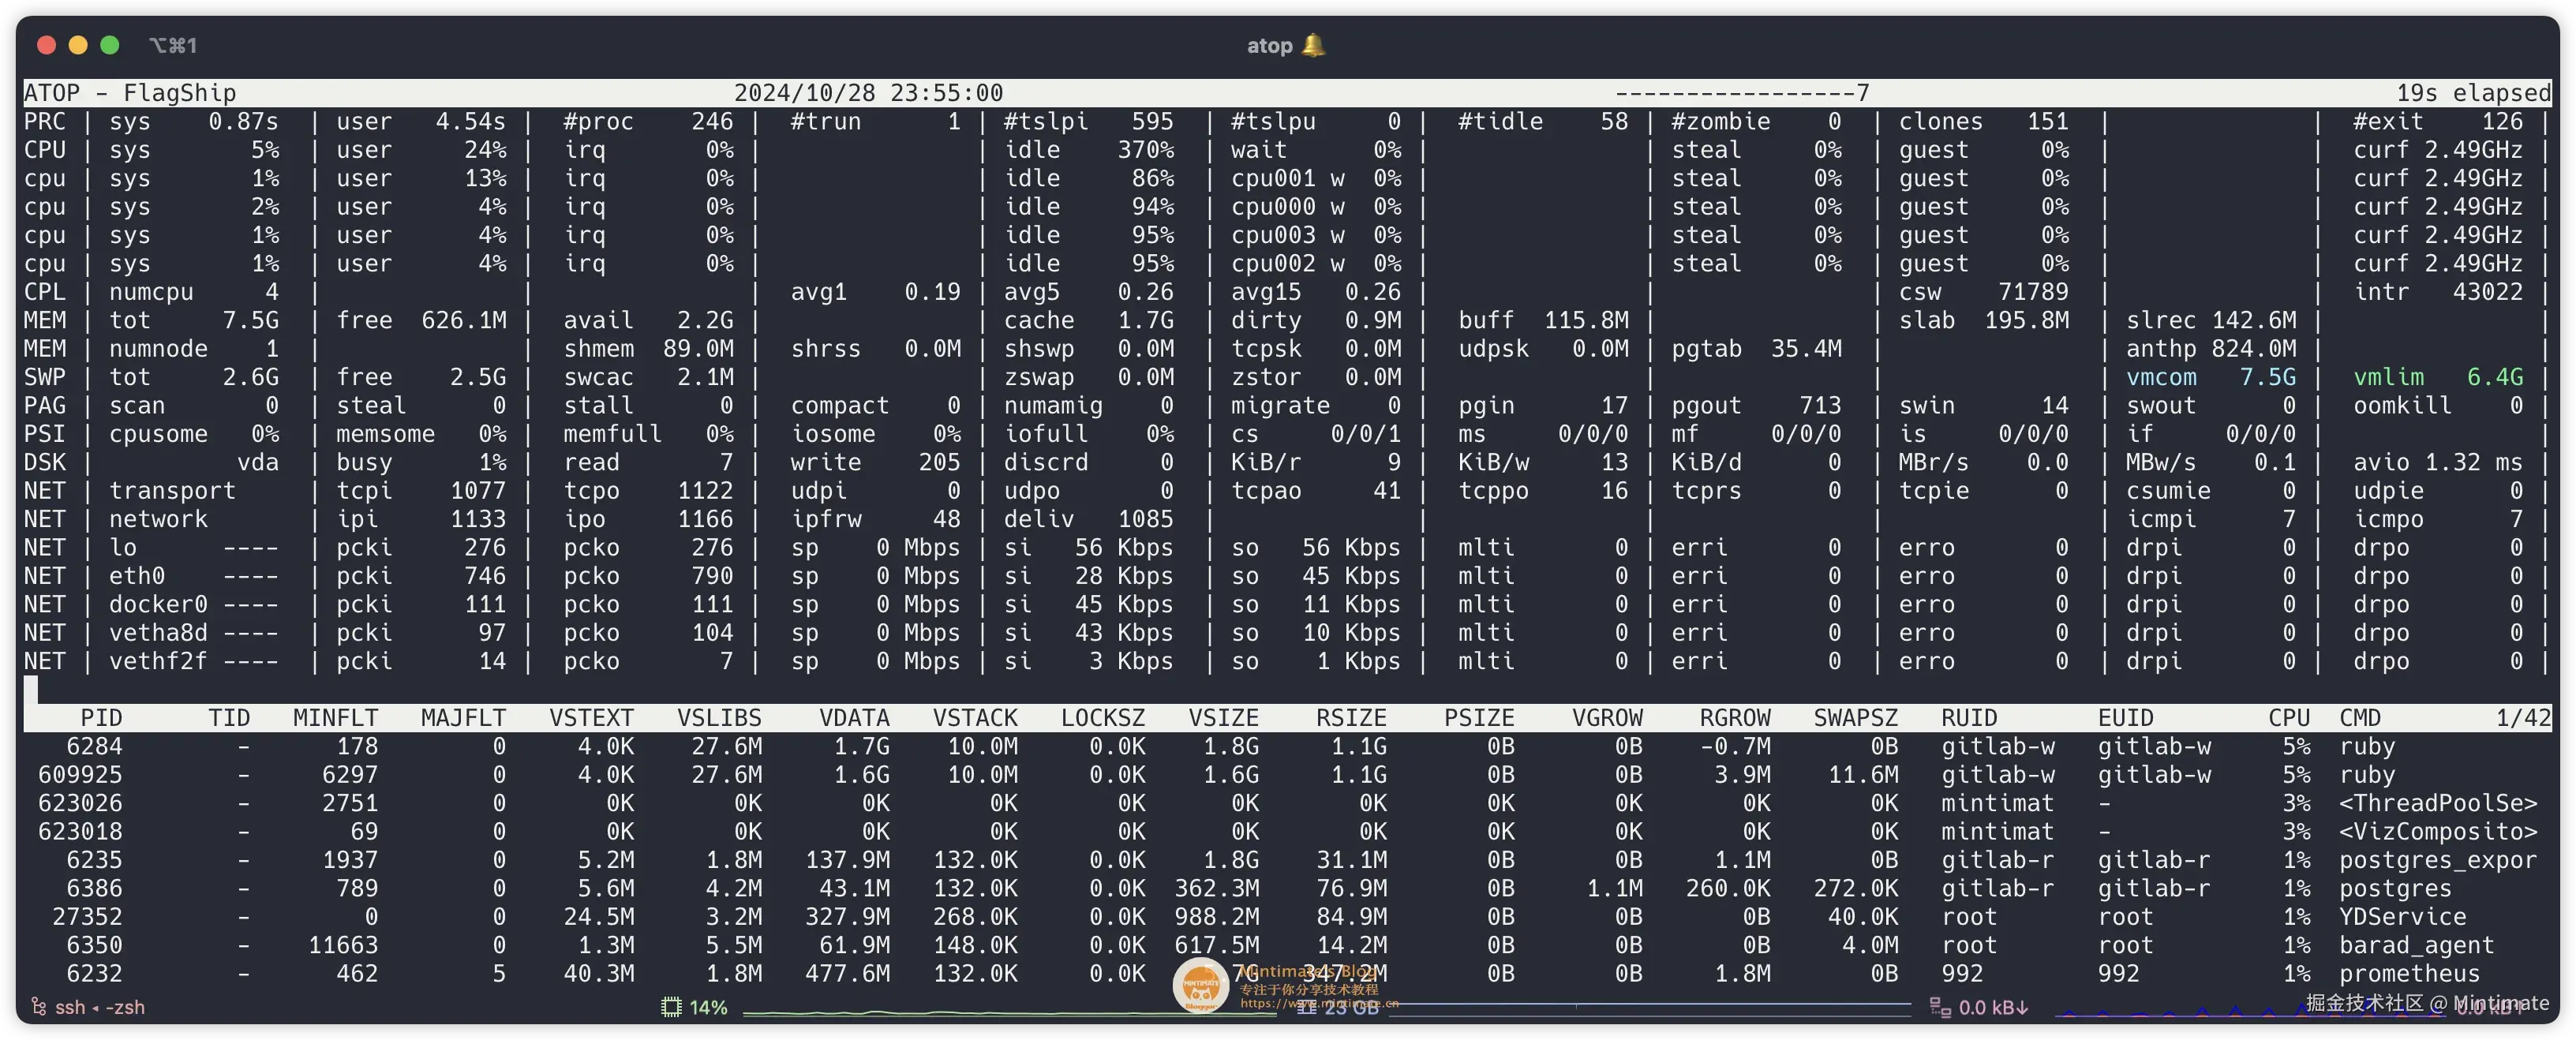Viewport: 2576px width, 1040px height.
Task: Click the MINFLT column header
Action: point(335,718)
